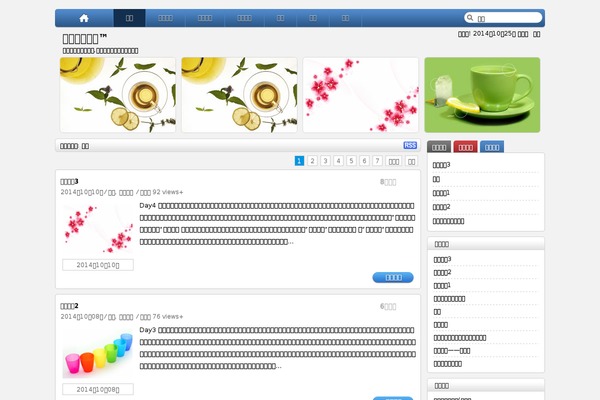Open the large pink blossoms banner image

(x=360, y=95)
